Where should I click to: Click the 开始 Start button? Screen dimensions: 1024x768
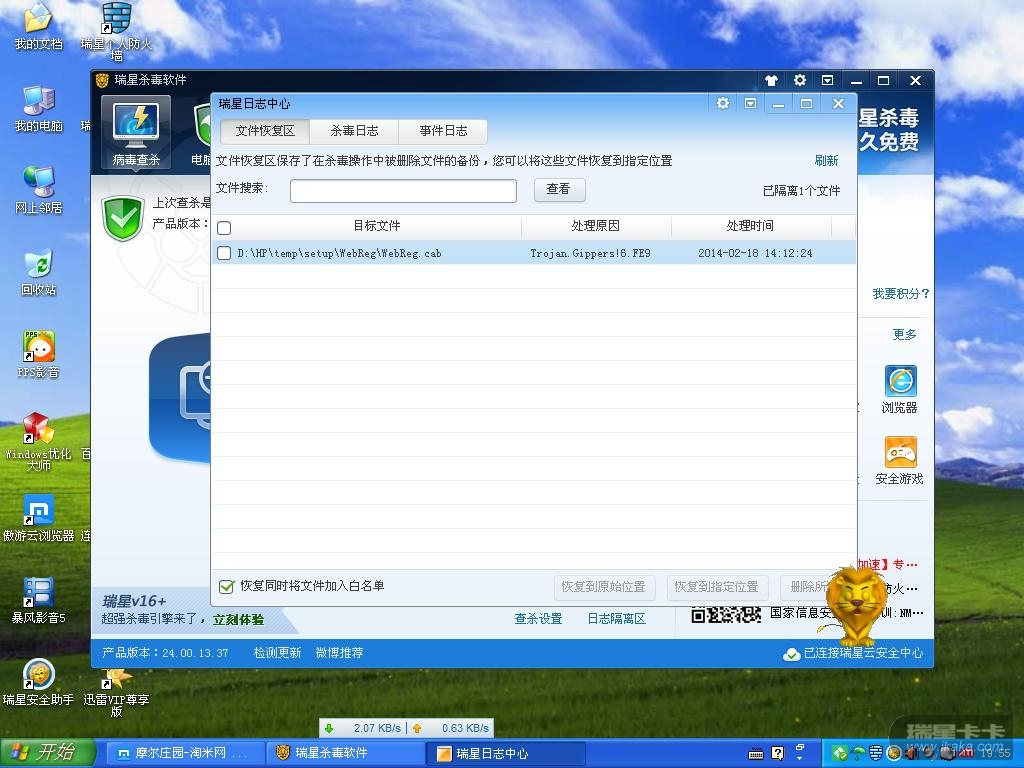click(46, 753)
